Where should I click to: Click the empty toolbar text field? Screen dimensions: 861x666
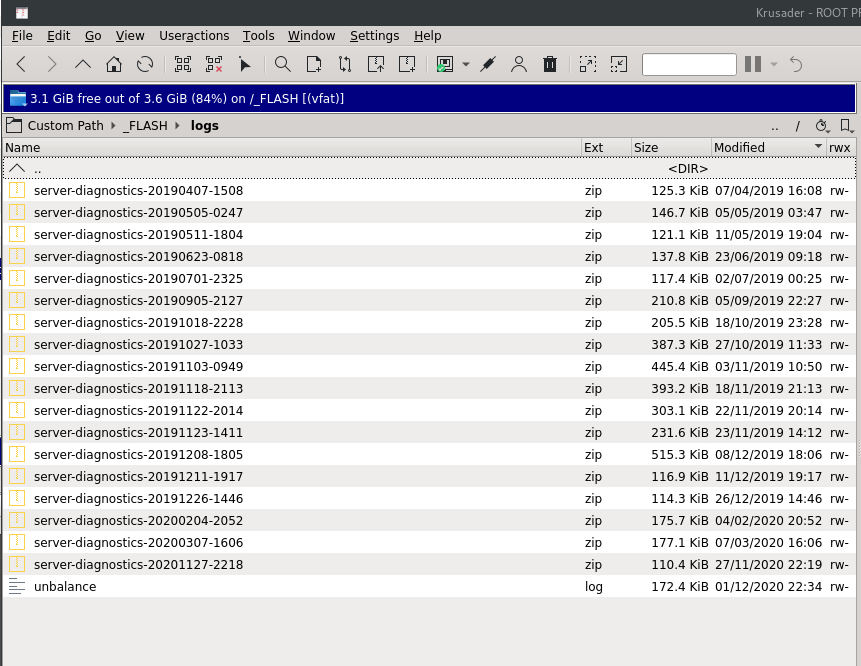click(689, 64)
